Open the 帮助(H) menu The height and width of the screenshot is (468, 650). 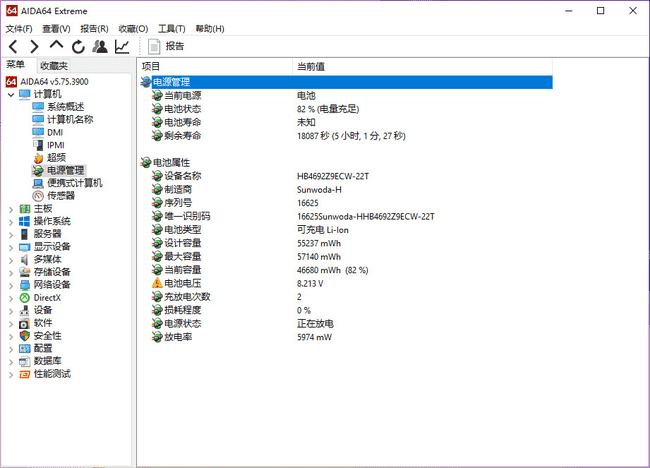click(210, 29)
